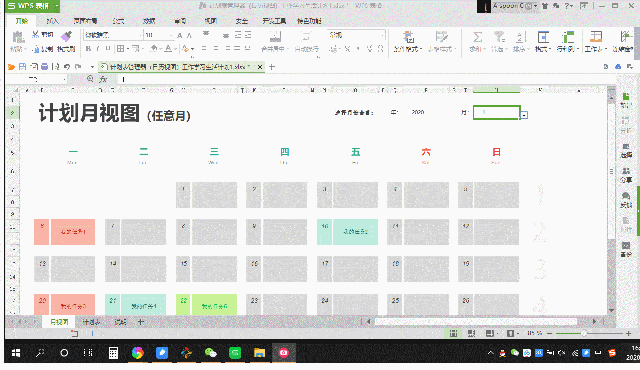The image size is (640, 370).
Task: Open the font size dropdown
Action: pyautogui.click(x=171, y=35)
